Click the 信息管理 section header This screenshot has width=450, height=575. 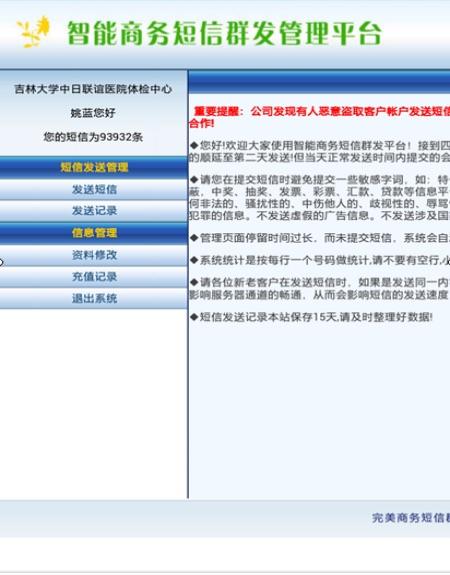(94, 233)
